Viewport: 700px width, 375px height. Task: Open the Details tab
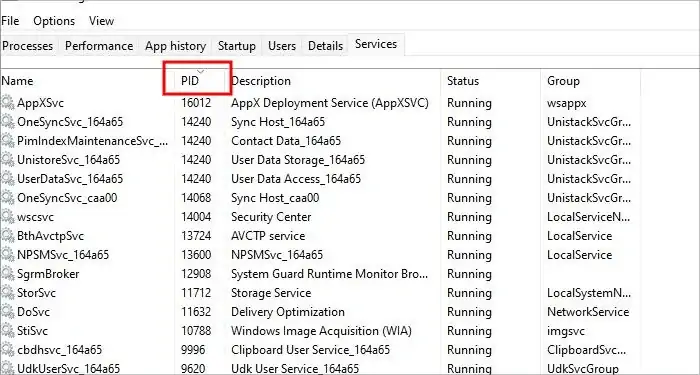325,46
